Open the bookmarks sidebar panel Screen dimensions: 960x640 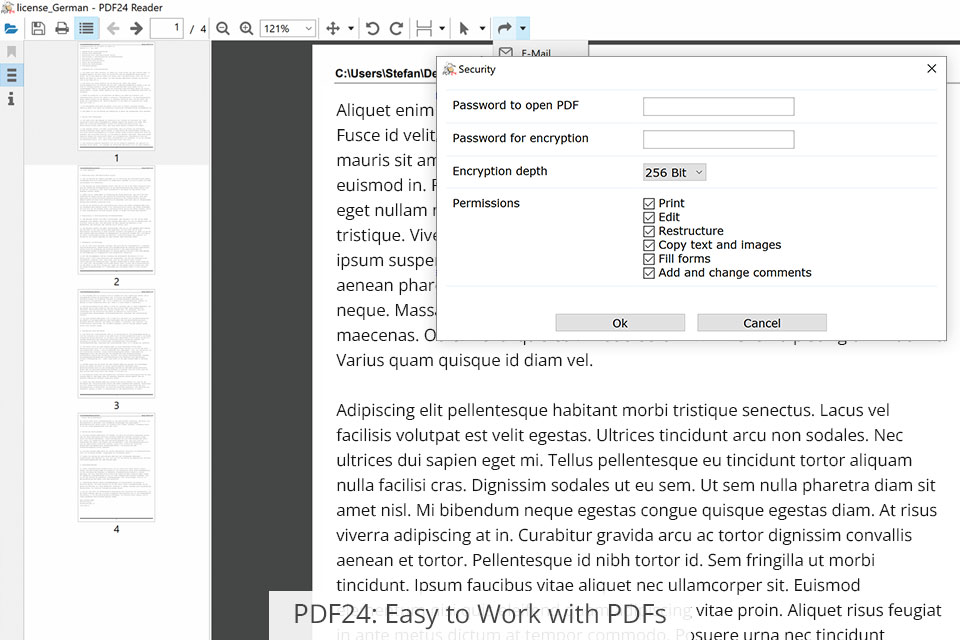coord(11,51)
